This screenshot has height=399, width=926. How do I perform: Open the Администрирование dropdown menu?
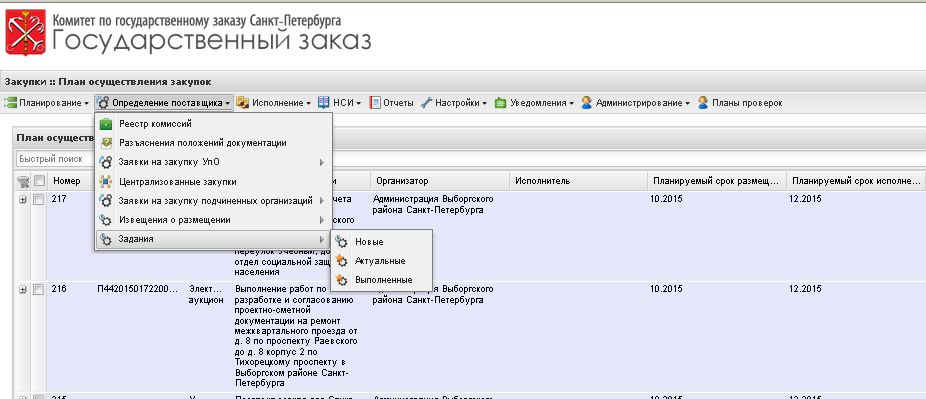click(635, 103)
